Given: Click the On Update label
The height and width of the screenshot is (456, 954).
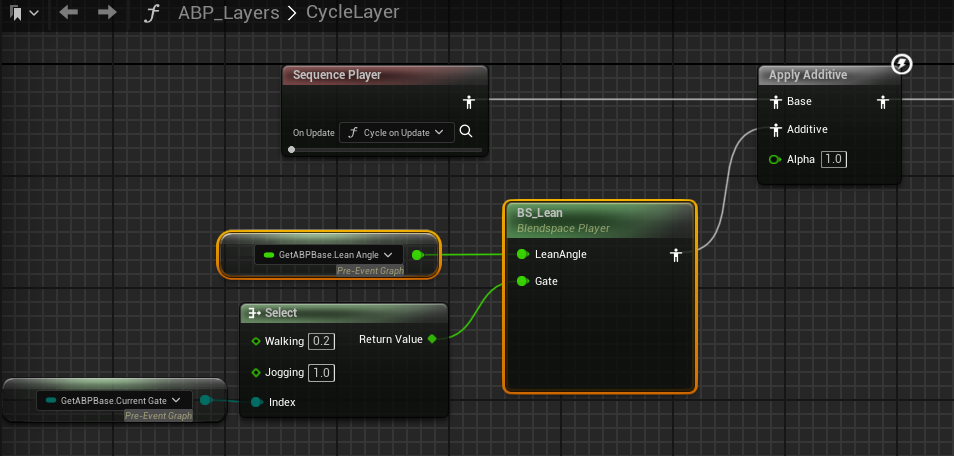Looking at the screenshot, I should (314, 133).
